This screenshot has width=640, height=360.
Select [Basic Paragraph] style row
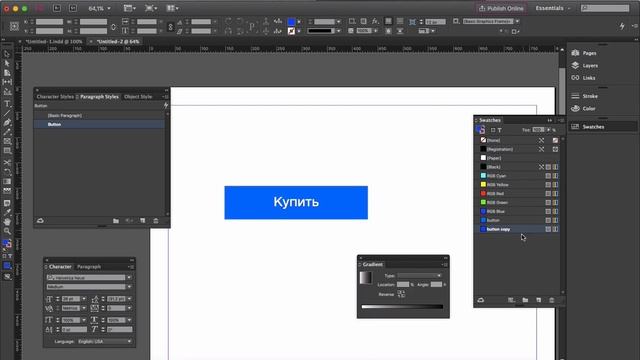(100, 116)
